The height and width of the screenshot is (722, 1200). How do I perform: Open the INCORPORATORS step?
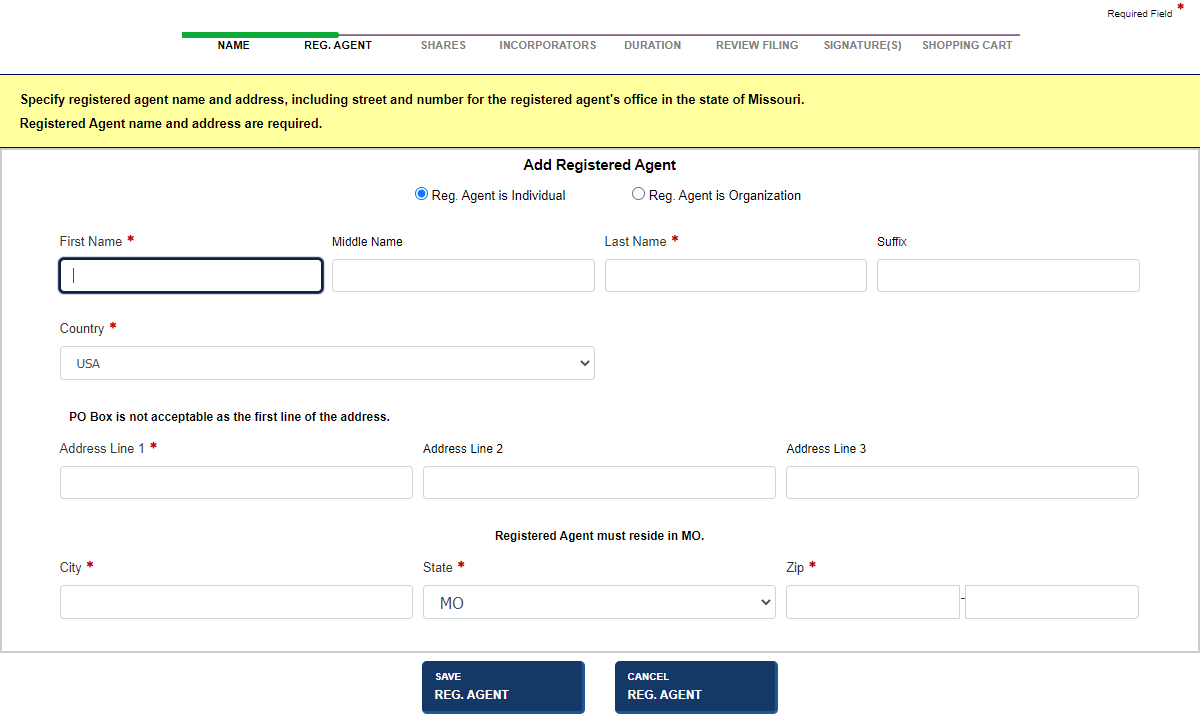547,45
